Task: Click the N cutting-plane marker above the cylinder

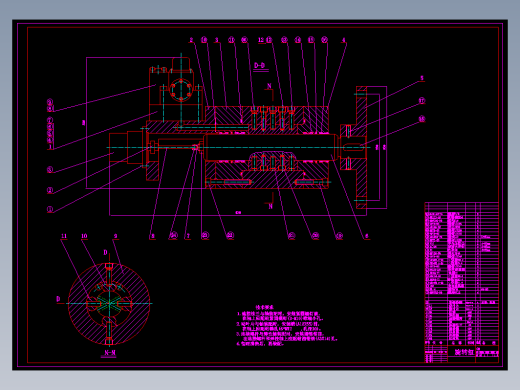Action: click(269, 86)
